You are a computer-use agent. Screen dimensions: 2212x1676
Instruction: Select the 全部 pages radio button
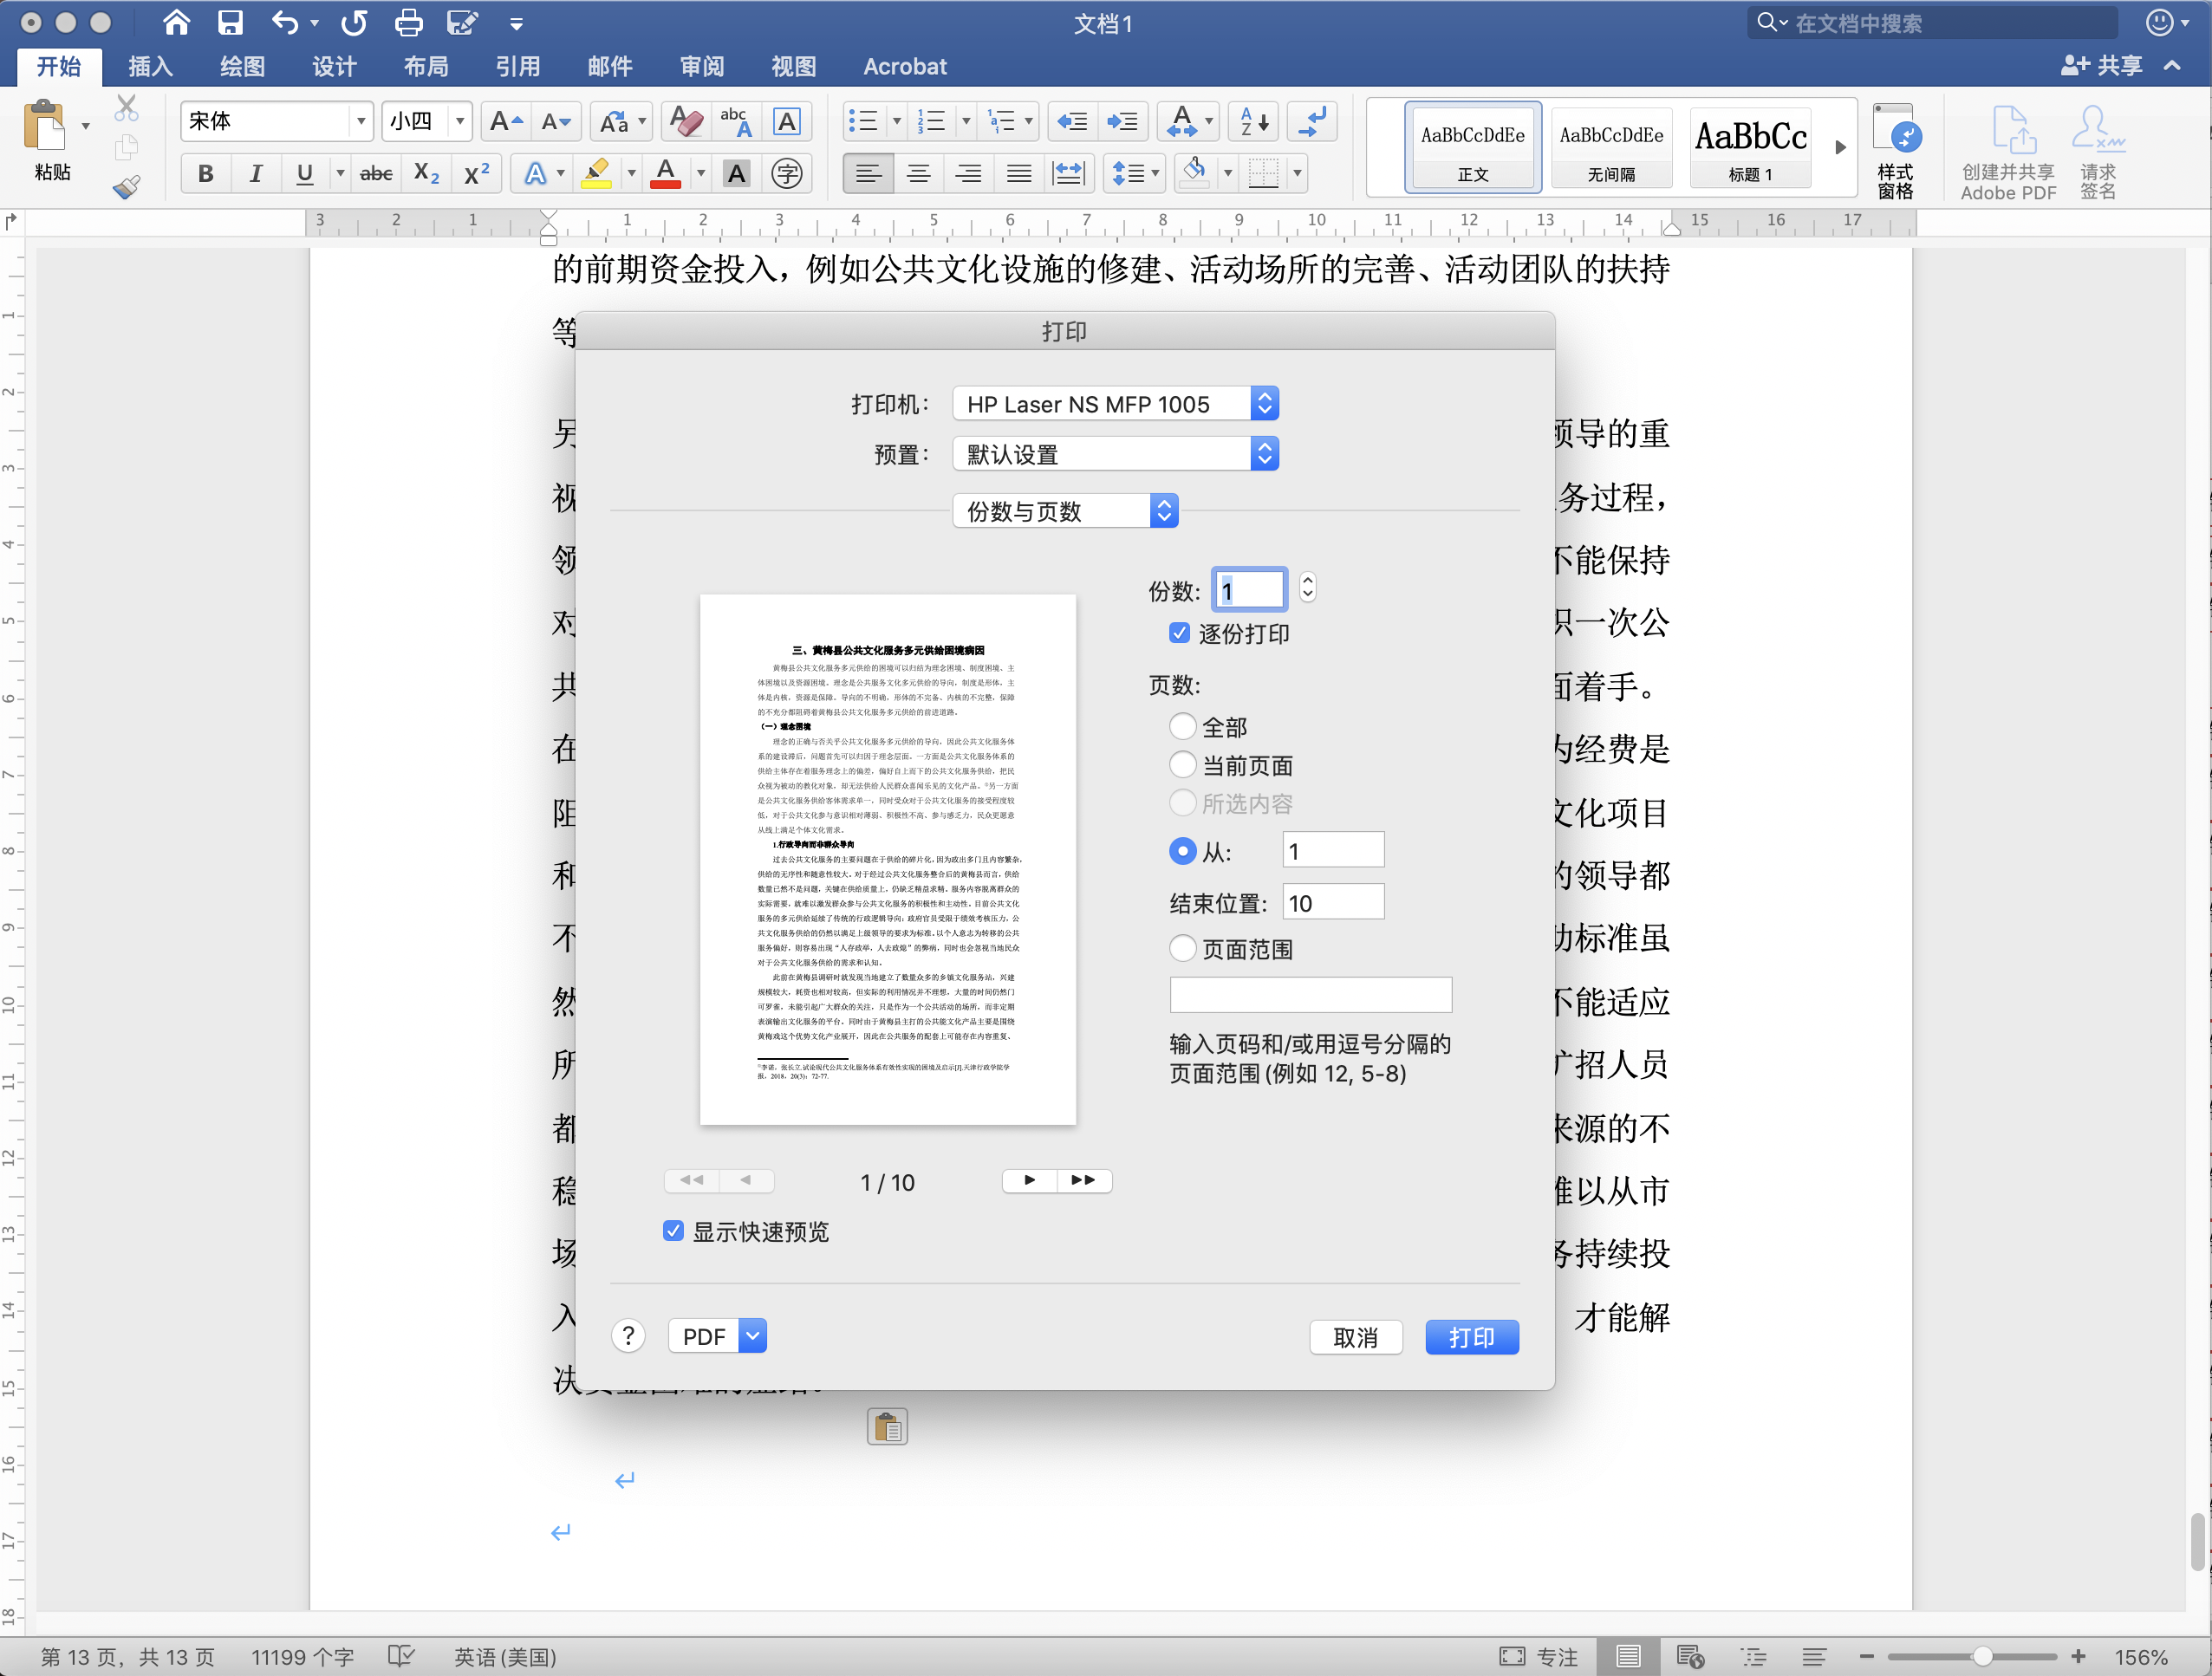(x=1182, y=726)
